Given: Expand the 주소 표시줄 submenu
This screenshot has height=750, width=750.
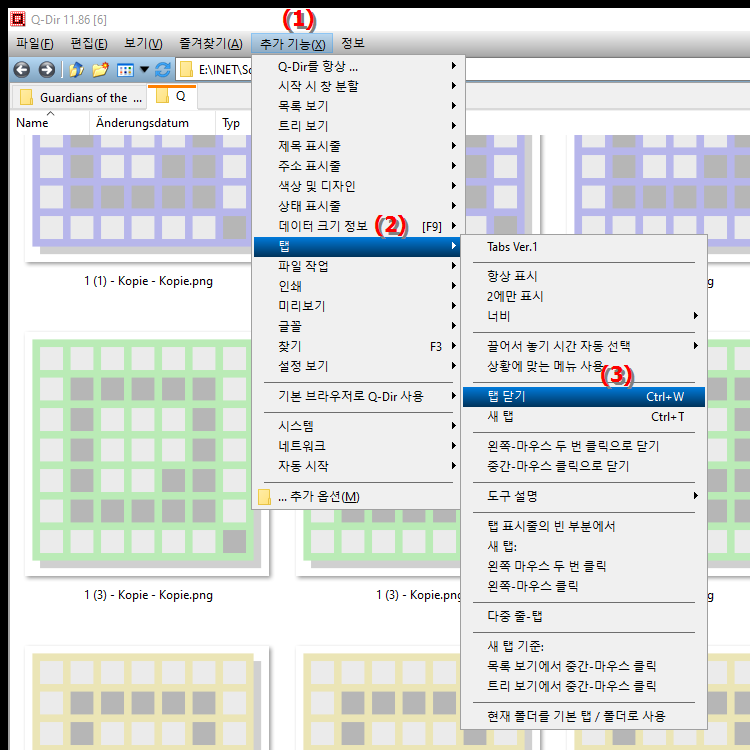Looking at the screenshot, I should (356, 166).
